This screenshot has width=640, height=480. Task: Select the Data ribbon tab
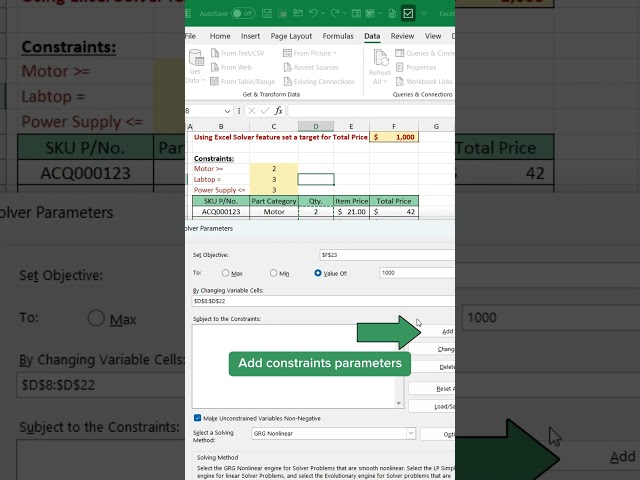click(x=372, y=36)
